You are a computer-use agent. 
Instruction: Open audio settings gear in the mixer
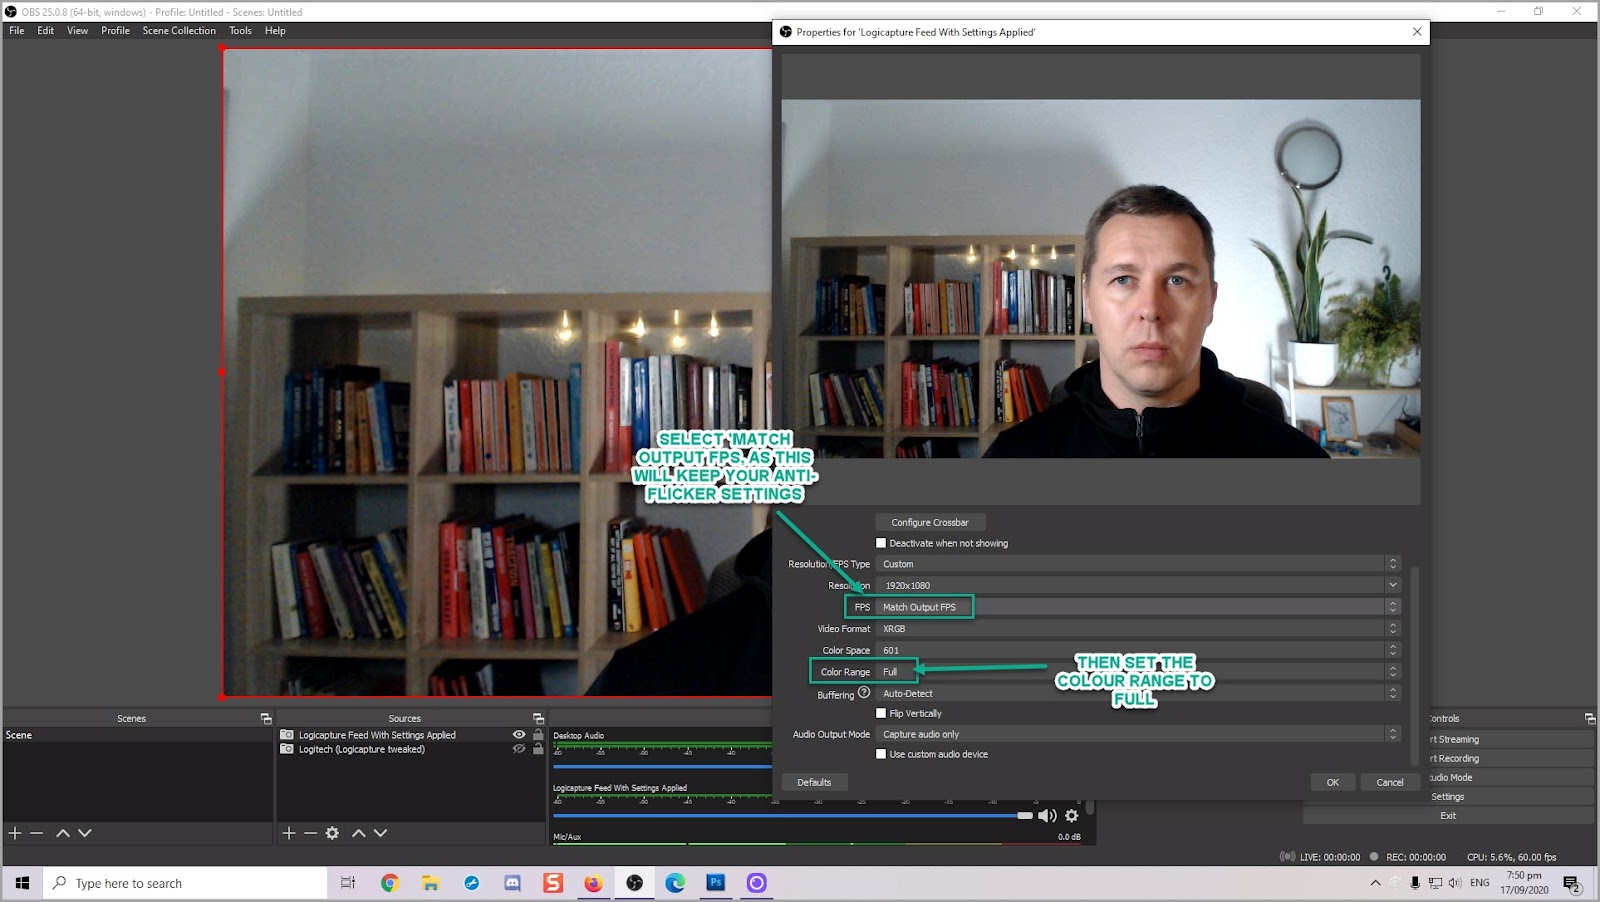pyautogui.click(x=1072, y=816)
